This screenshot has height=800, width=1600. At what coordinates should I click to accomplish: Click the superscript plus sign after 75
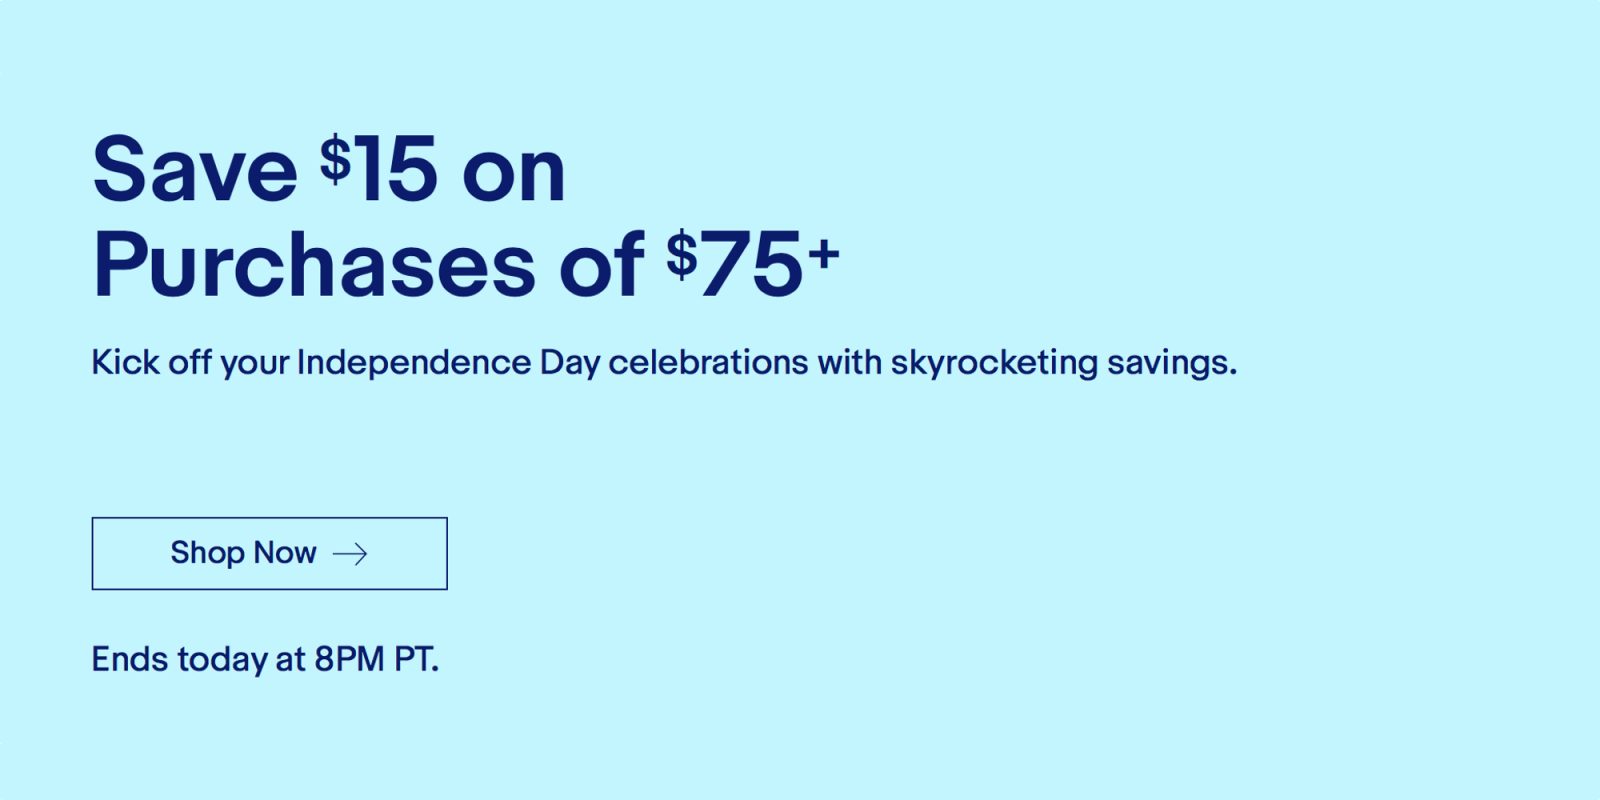(x=823, y=254)
